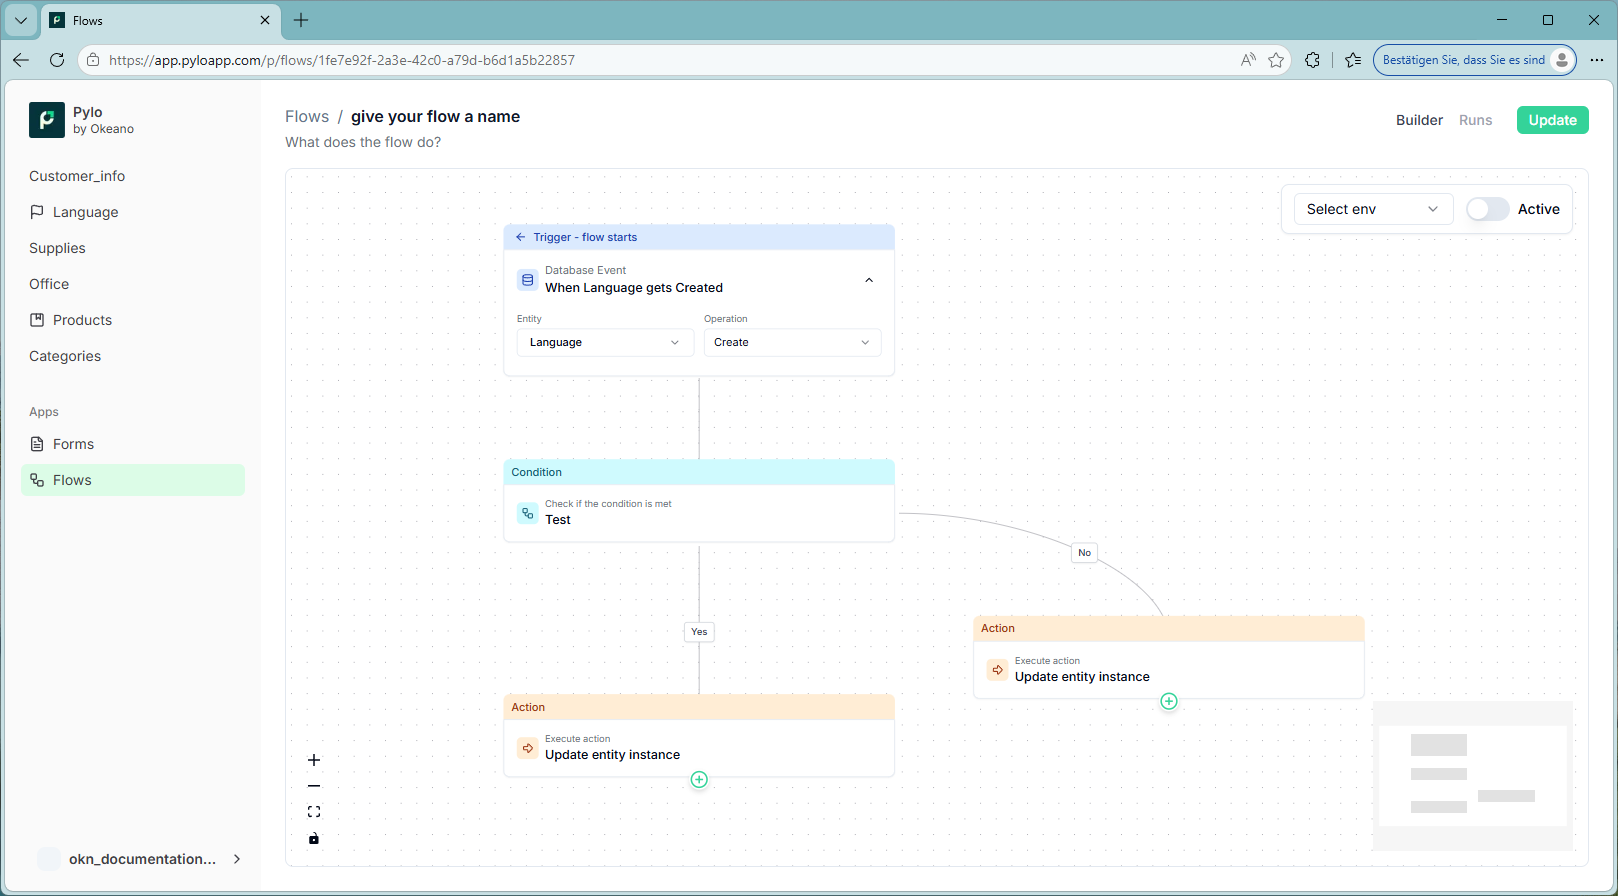Go to Flows breadcrumb link
The height and width of the screenshot is (896, 1618).
[x=307, y=117]
